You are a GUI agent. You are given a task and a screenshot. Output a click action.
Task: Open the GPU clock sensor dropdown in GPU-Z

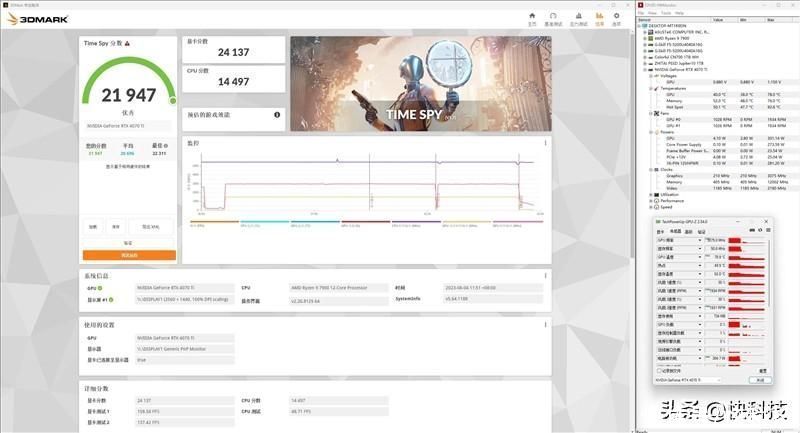click(x=699, y=240)
